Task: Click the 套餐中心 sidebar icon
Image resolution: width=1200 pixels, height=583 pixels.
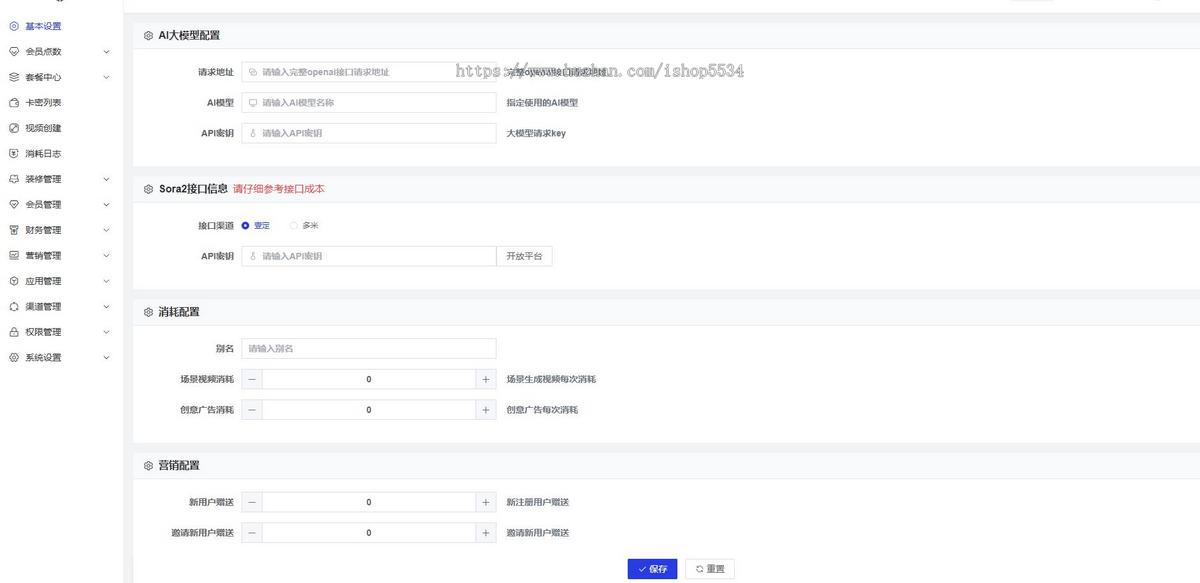Action: pos(14,77)
